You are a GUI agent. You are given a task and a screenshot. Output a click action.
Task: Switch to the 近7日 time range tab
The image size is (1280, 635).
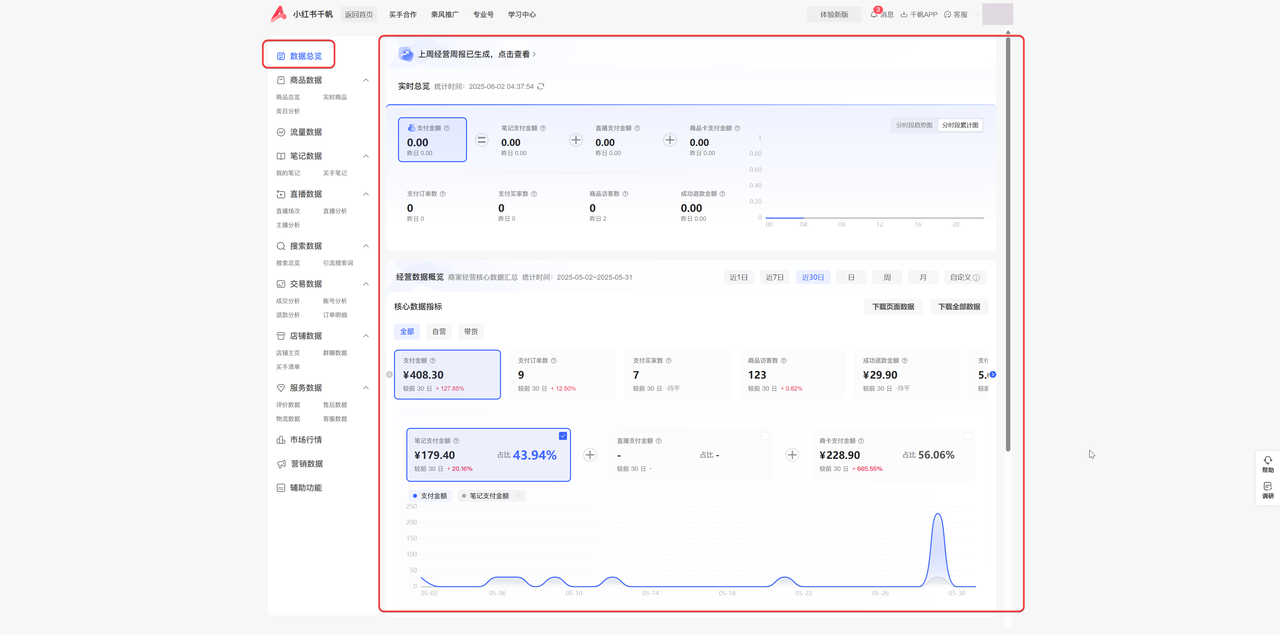point(775,277)
